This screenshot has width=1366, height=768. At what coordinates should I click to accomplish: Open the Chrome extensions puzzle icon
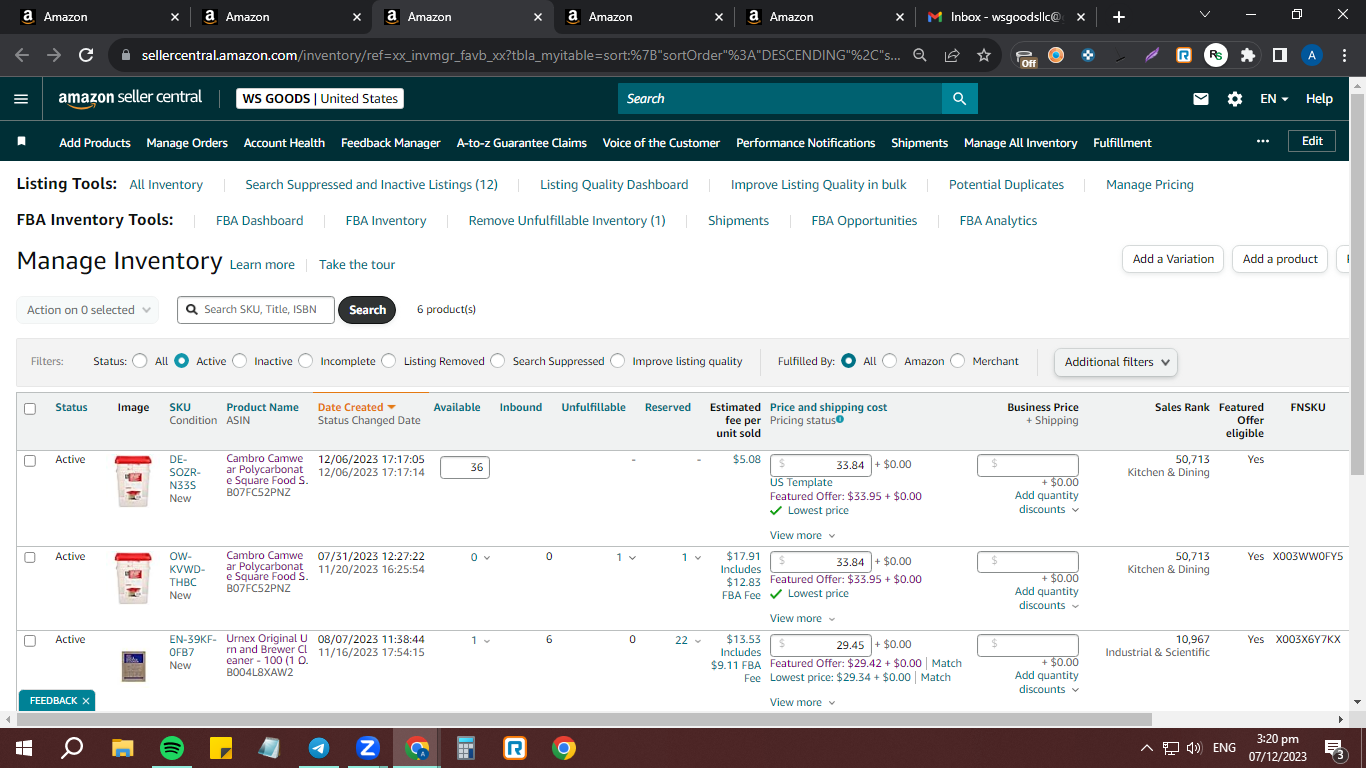point(1247,55)
